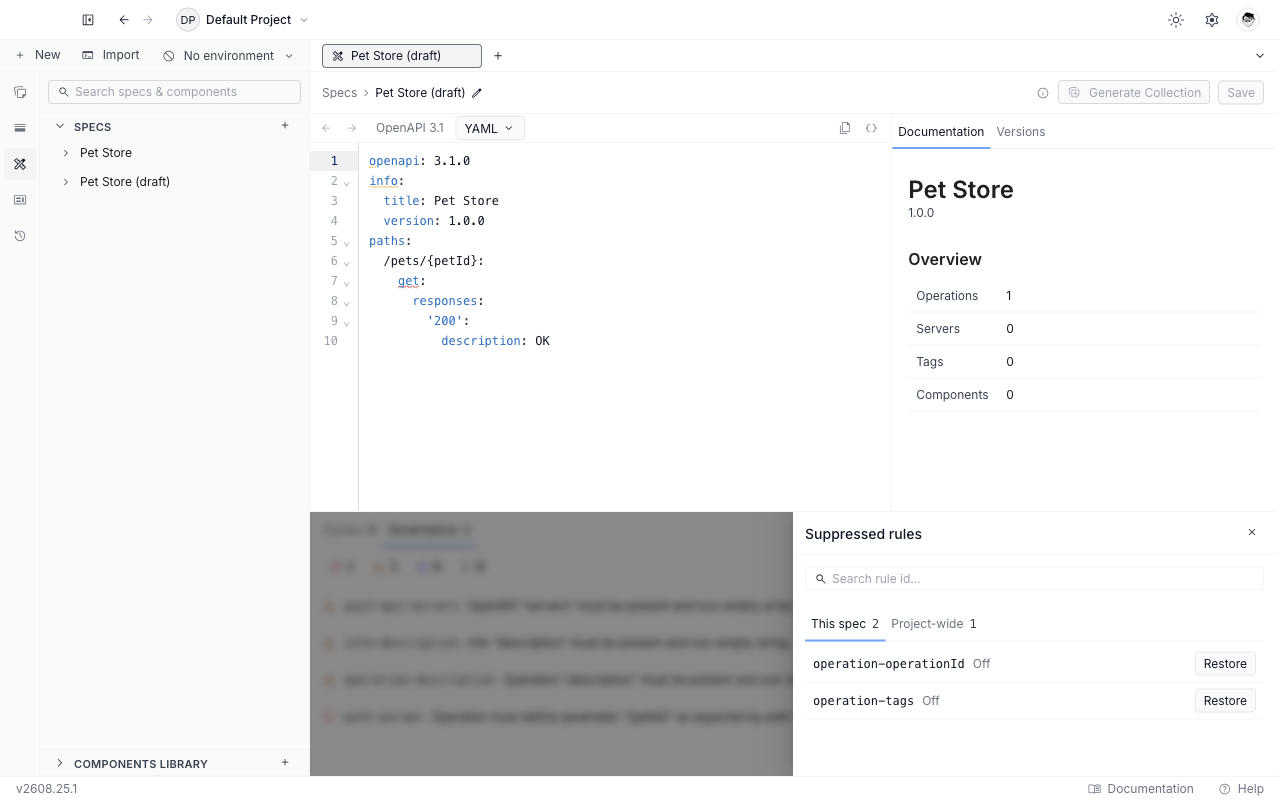The width and height of the screenshot is (1280, 800).
Task: Close the Suppressed rules panel
Action: point(1252,533)
